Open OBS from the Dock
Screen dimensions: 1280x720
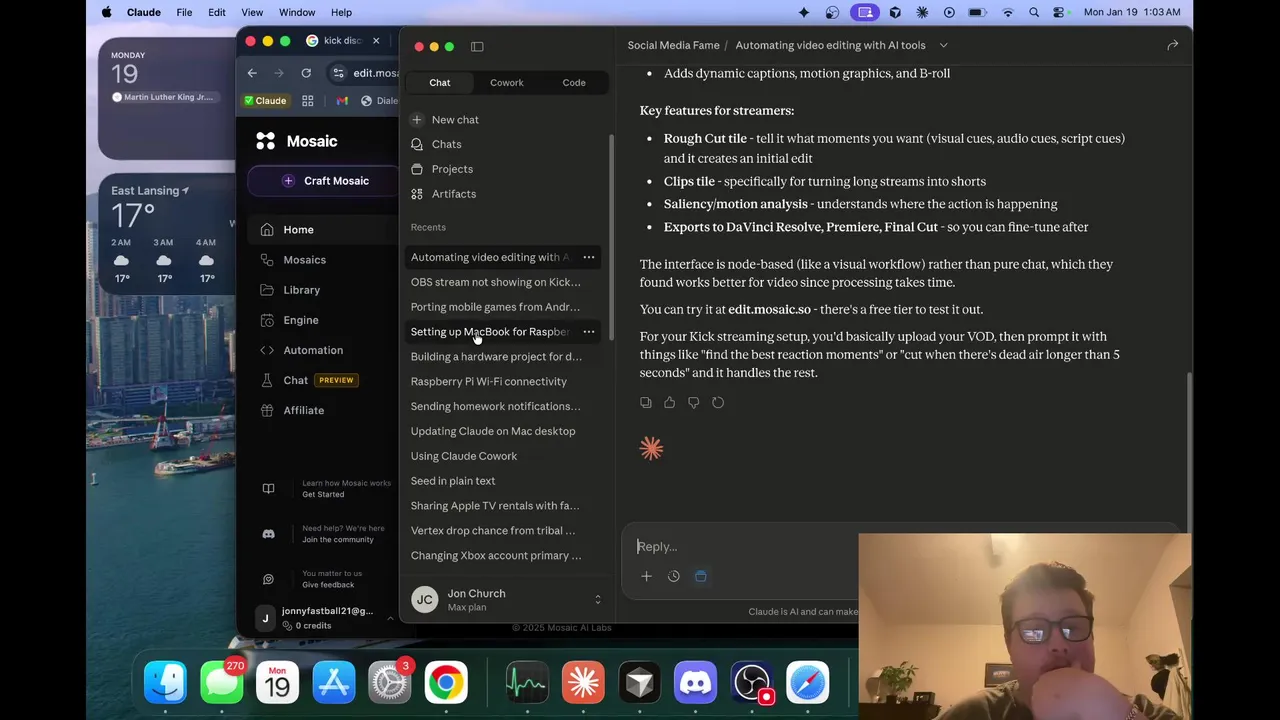751,683
